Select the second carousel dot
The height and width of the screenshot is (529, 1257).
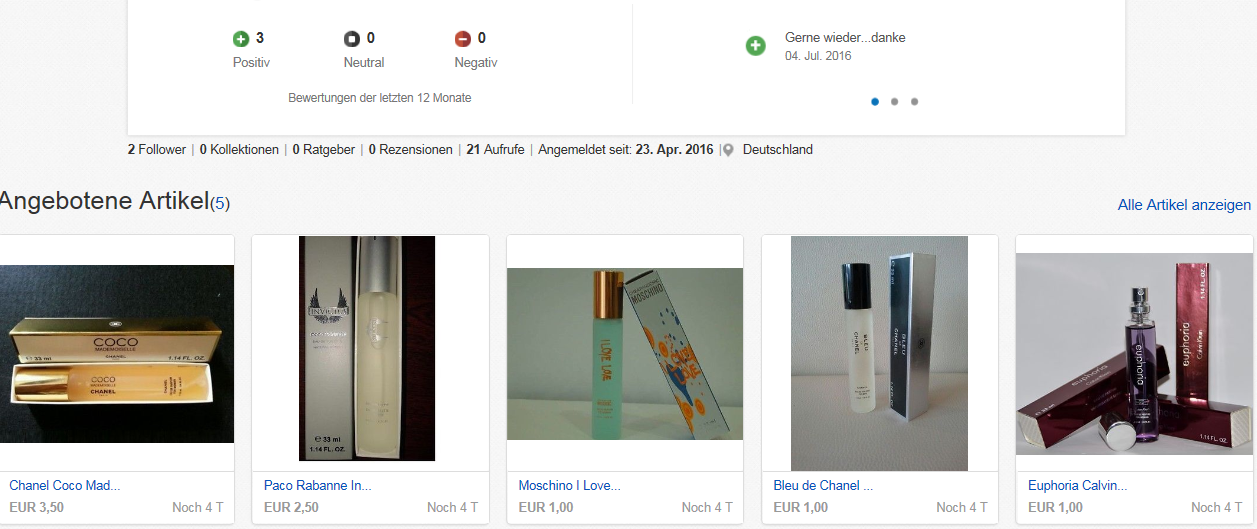click(894, 101)
